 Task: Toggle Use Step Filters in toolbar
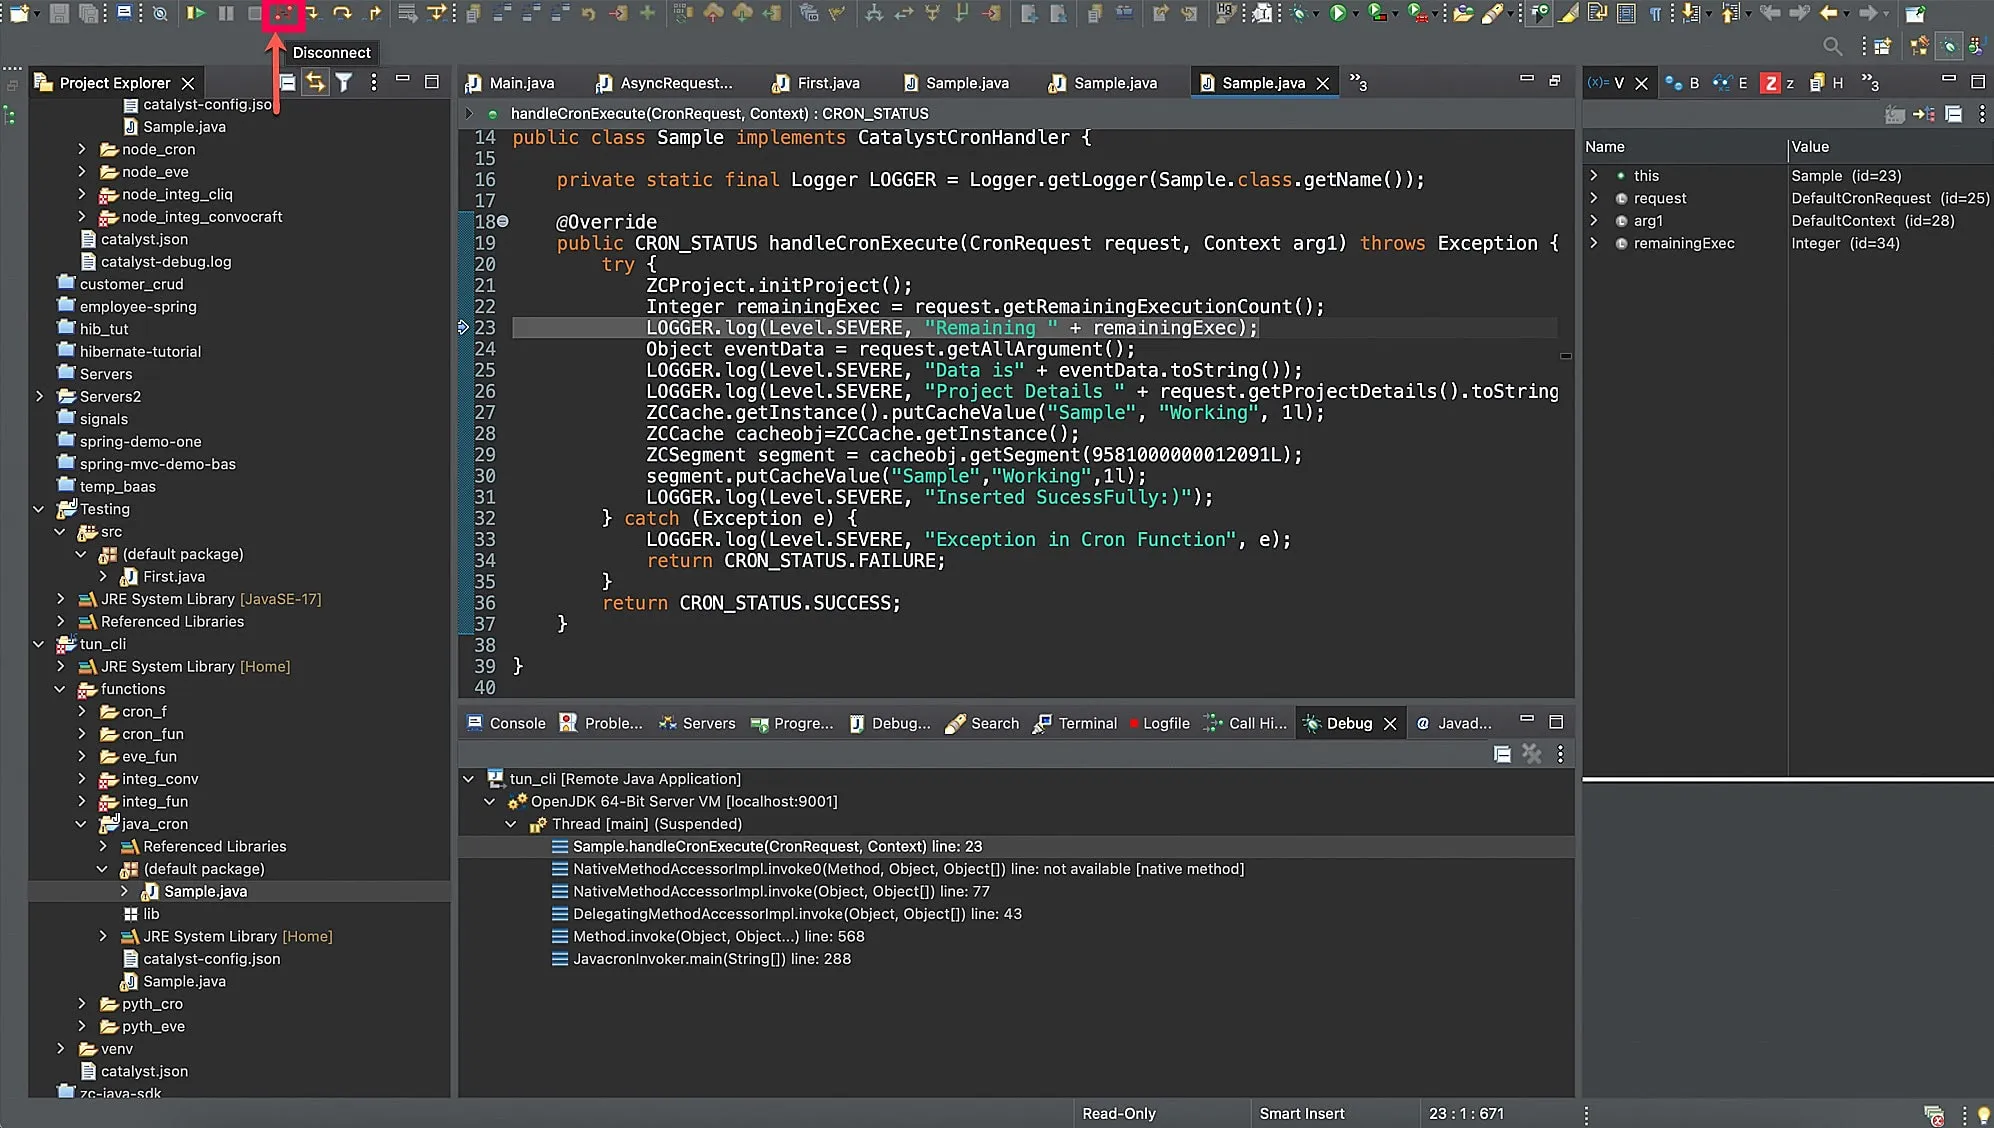(435, 14)
